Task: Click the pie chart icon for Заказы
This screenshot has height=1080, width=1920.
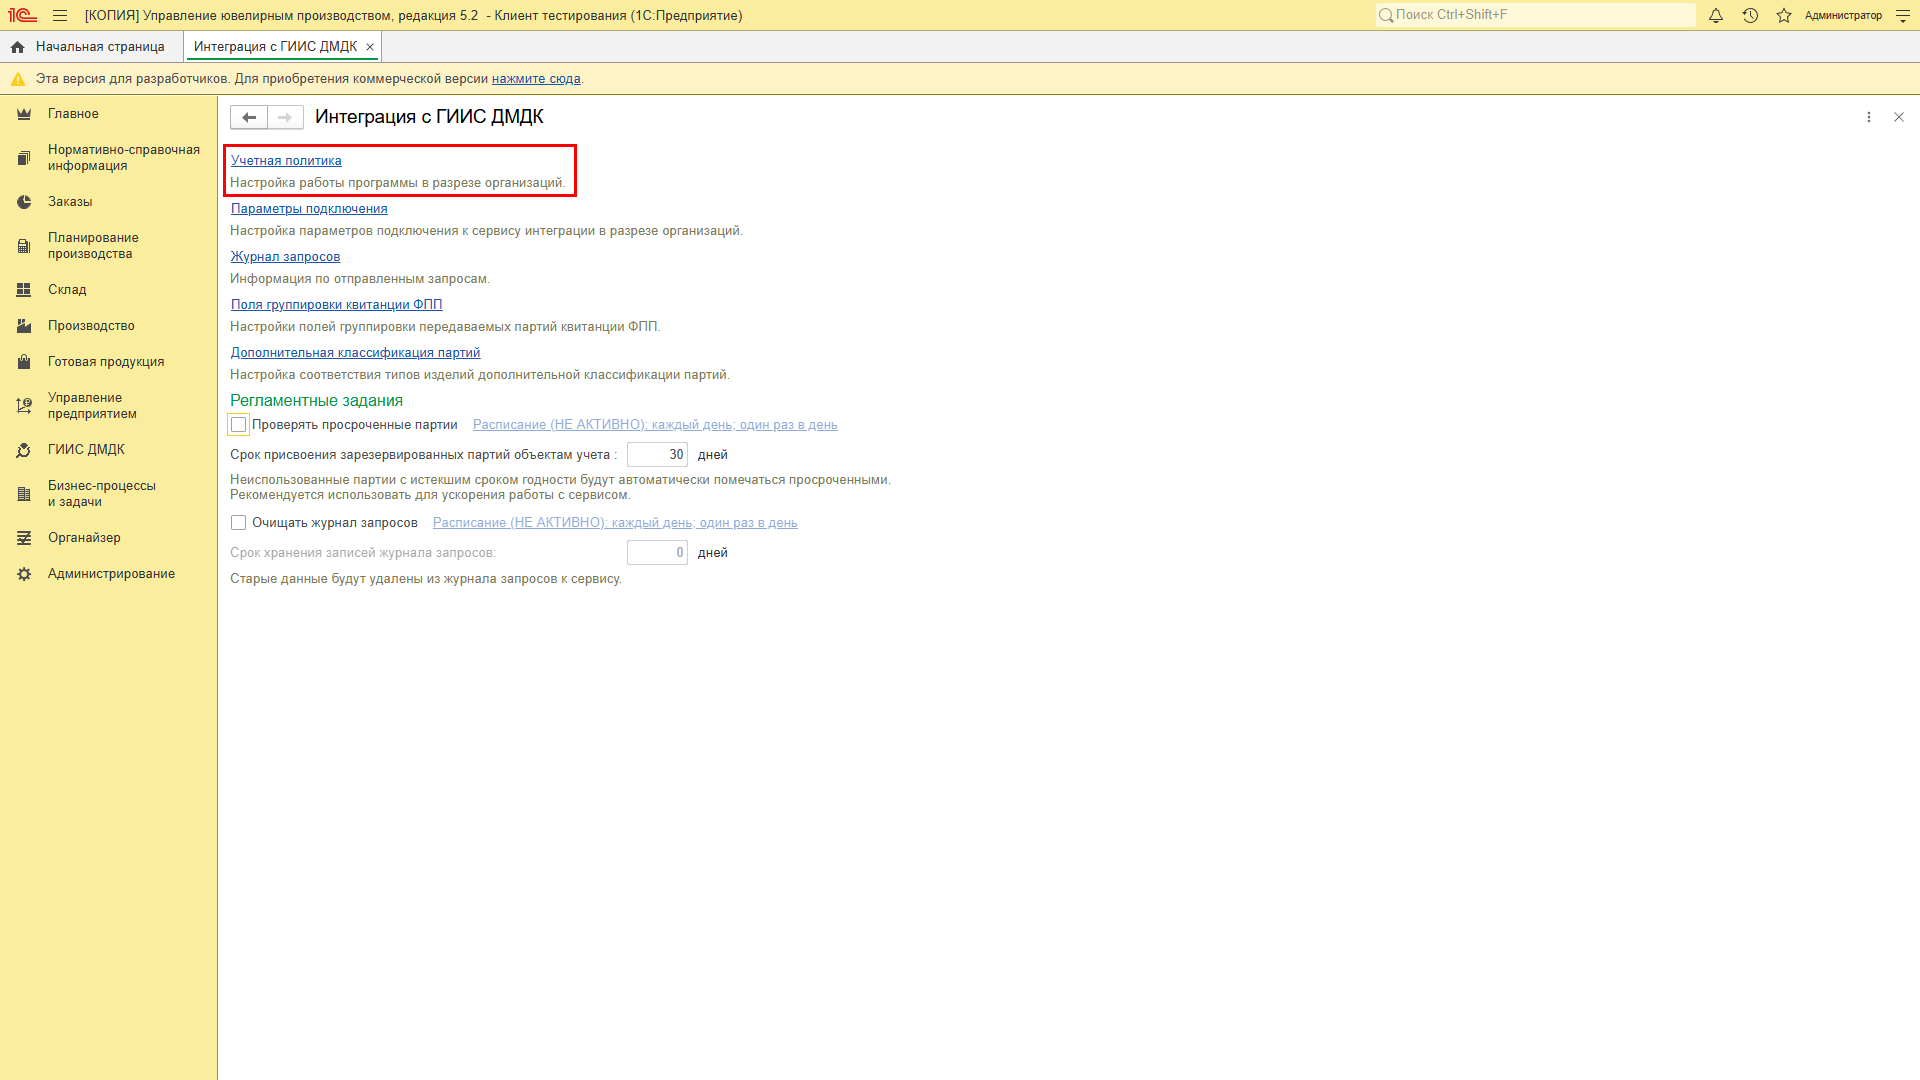Action: pyautogui.click(x=24, y=202)
